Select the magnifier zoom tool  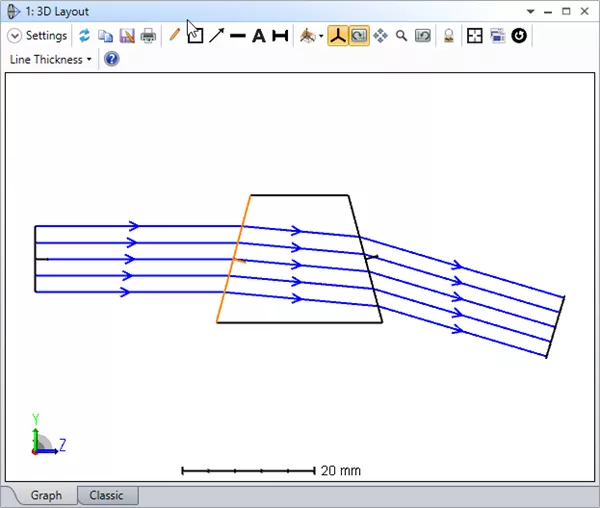(401, 36)
